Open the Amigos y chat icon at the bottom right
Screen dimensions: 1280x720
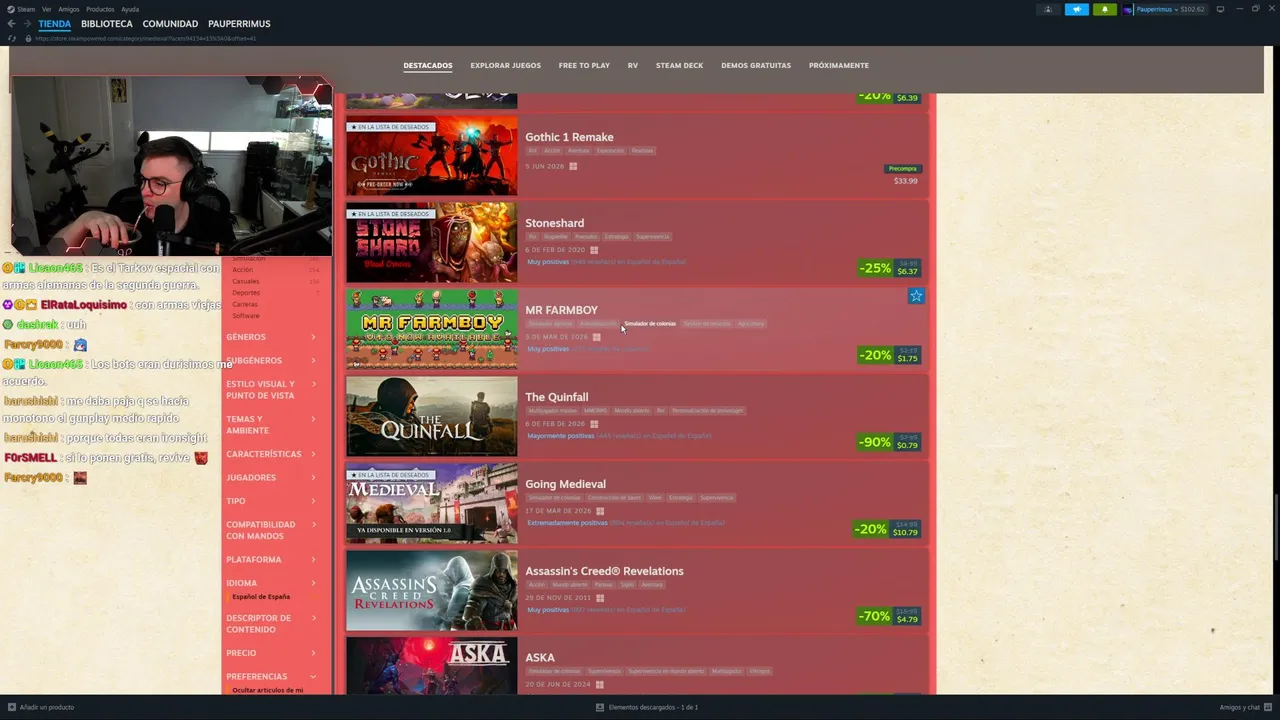tap(1268, 707)
